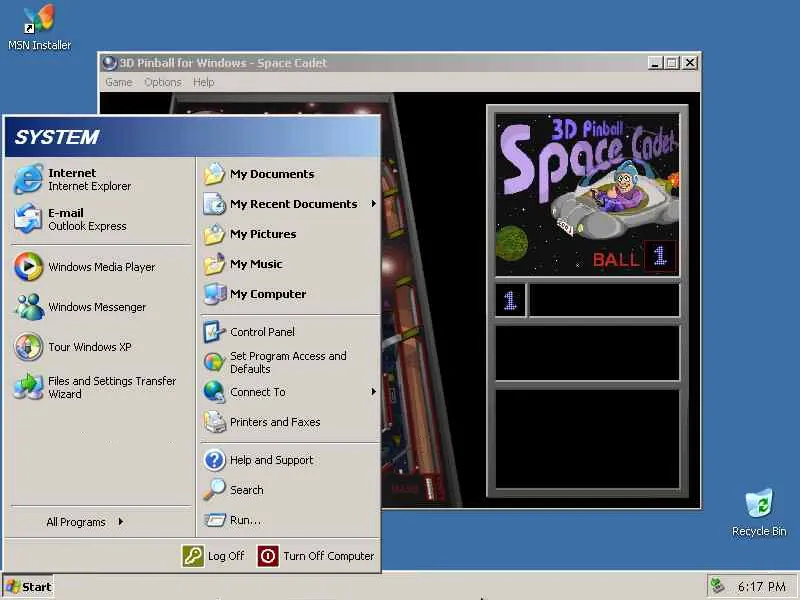Click the 3D Pinball title bar icon

109,63
